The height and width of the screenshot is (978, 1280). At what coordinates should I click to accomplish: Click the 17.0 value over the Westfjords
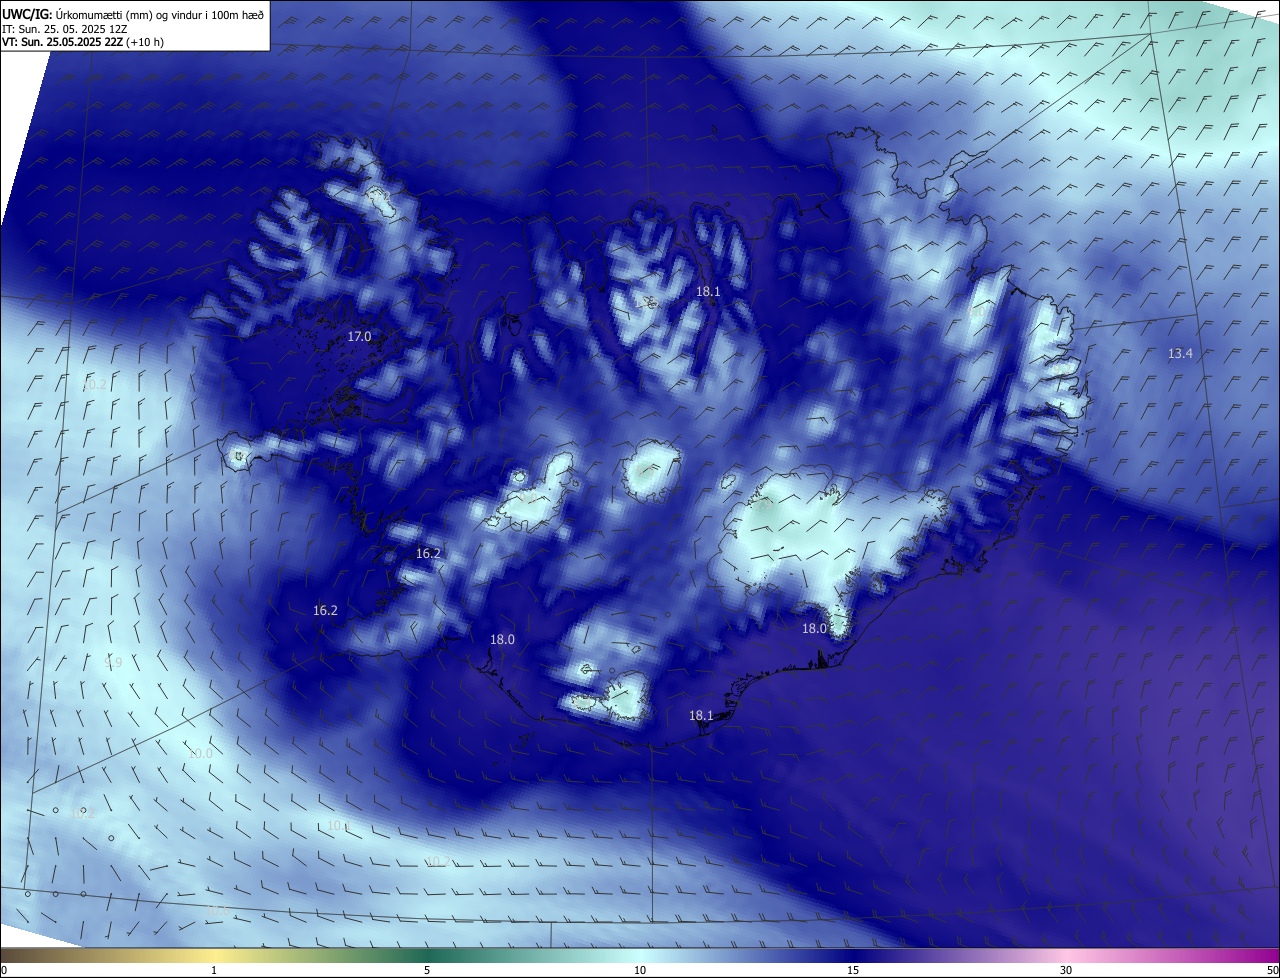359,337
